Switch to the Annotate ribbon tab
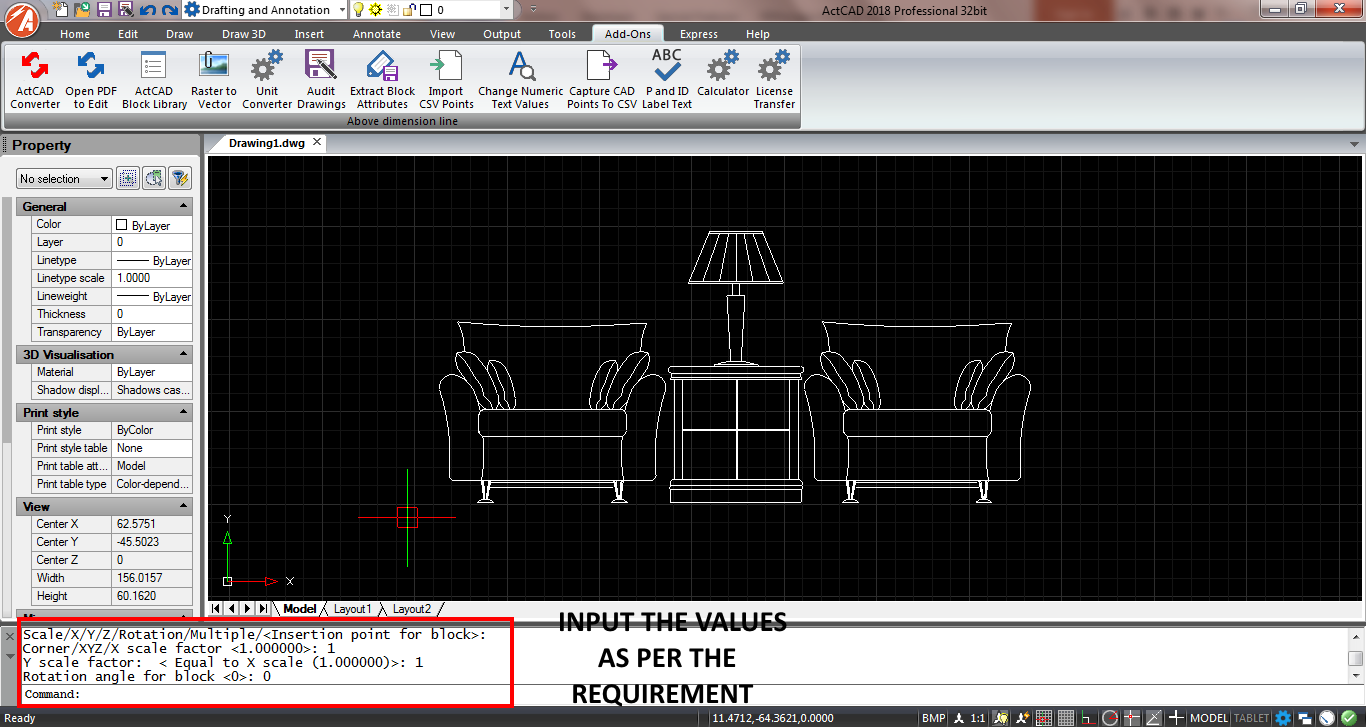 (377, 33)
